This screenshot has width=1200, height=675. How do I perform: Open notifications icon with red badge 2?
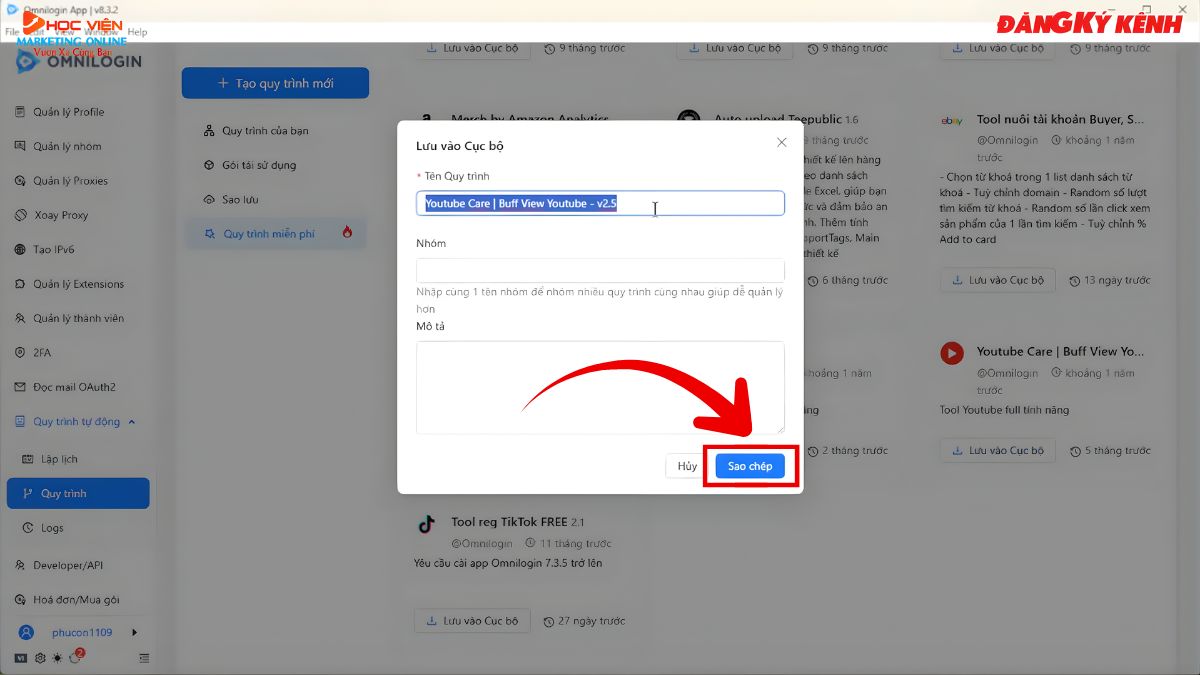tap(75, 657)
